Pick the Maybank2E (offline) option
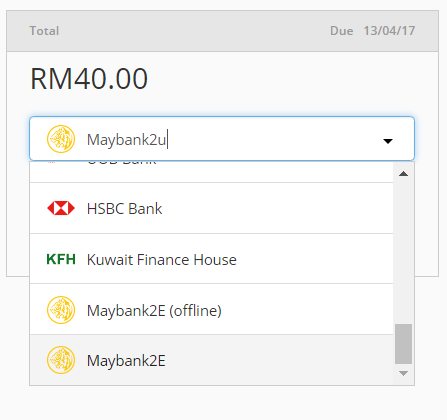The width and height of the screenshot is (447, 420). pyautogui.click(x=211, y=310)
